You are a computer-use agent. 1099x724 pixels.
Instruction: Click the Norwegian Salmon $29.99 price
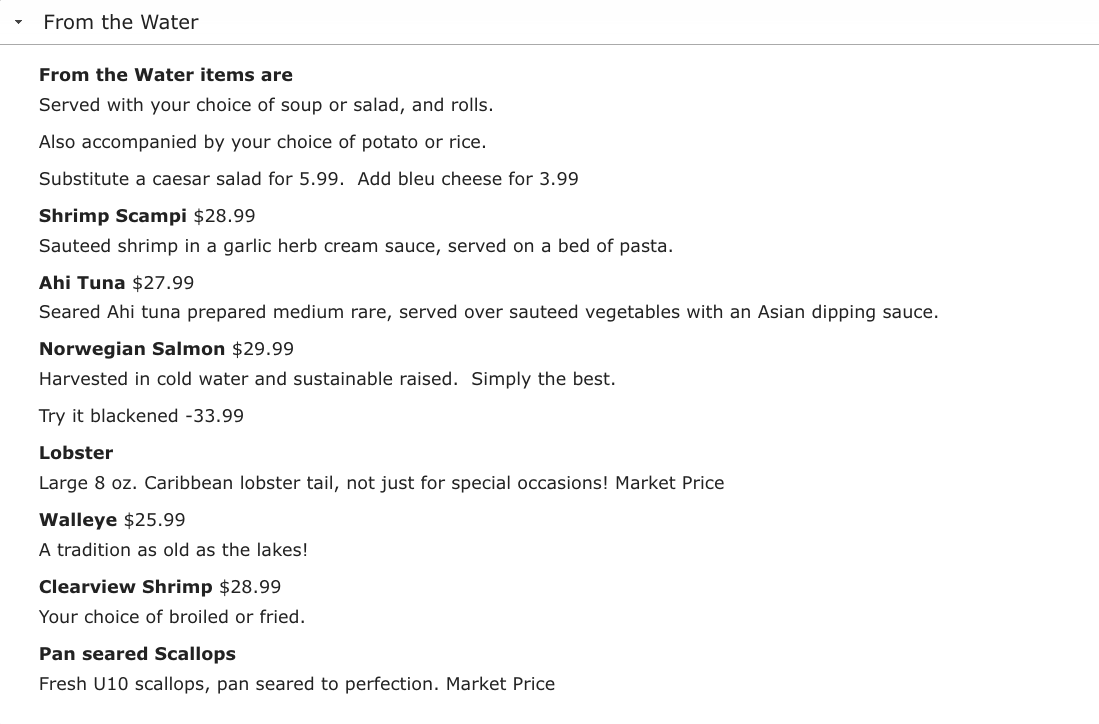click(x=263, y=349)
